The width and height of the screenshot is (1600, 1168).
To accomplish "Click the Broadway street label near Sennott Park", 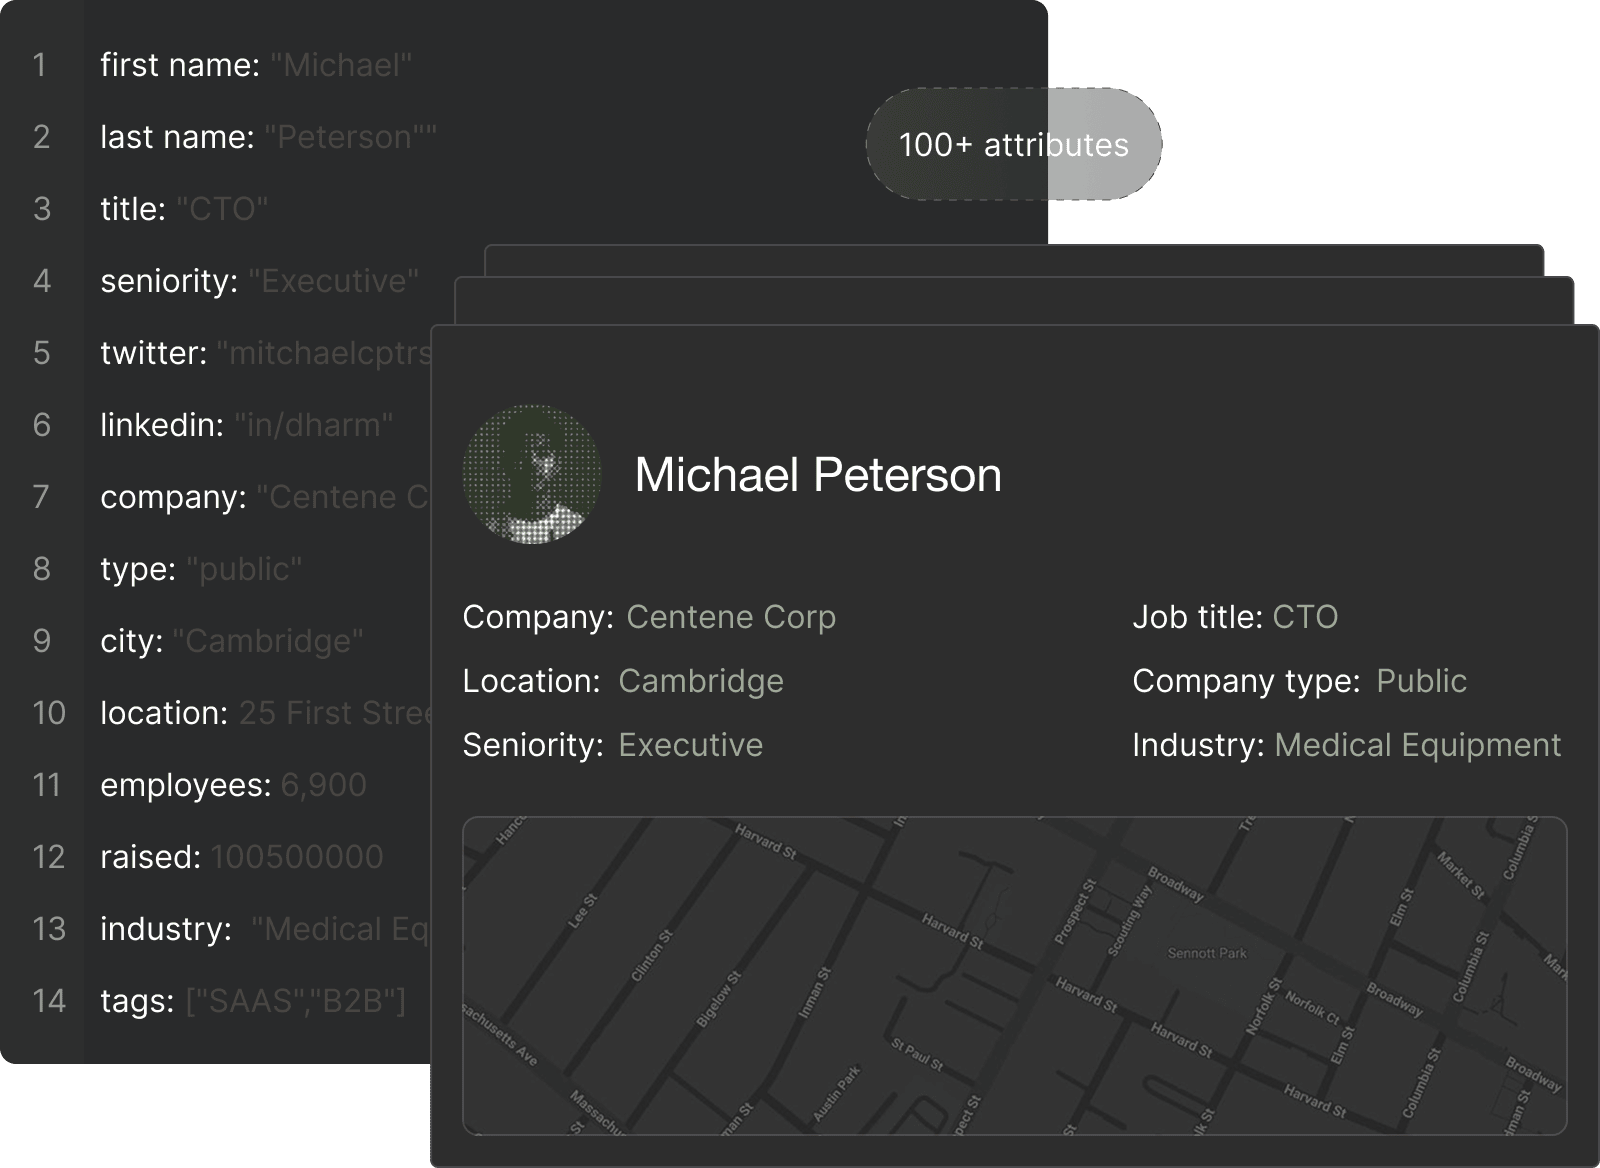I will [1174, 883].
